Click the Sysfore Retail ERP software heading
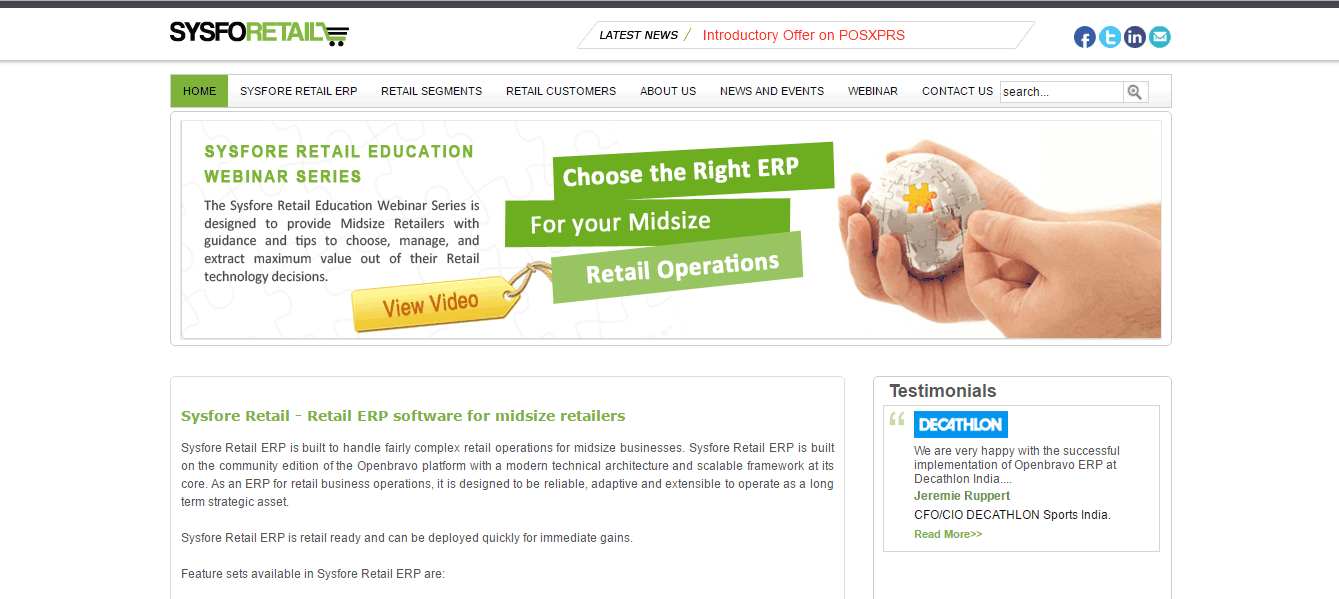This screenshot has height=599, width=1339. (403, 416)
